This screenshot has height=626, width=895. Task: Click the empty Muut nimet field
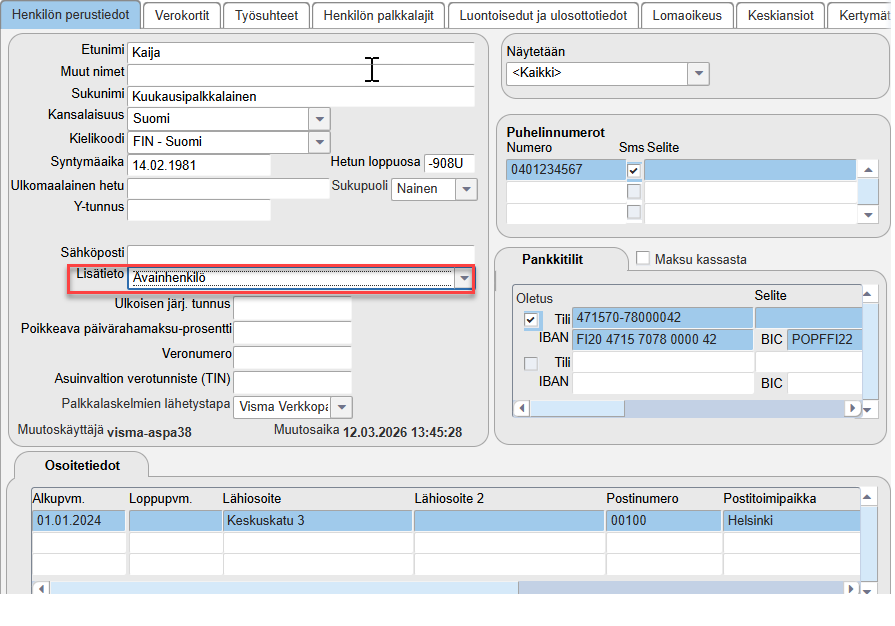point(301,75)
